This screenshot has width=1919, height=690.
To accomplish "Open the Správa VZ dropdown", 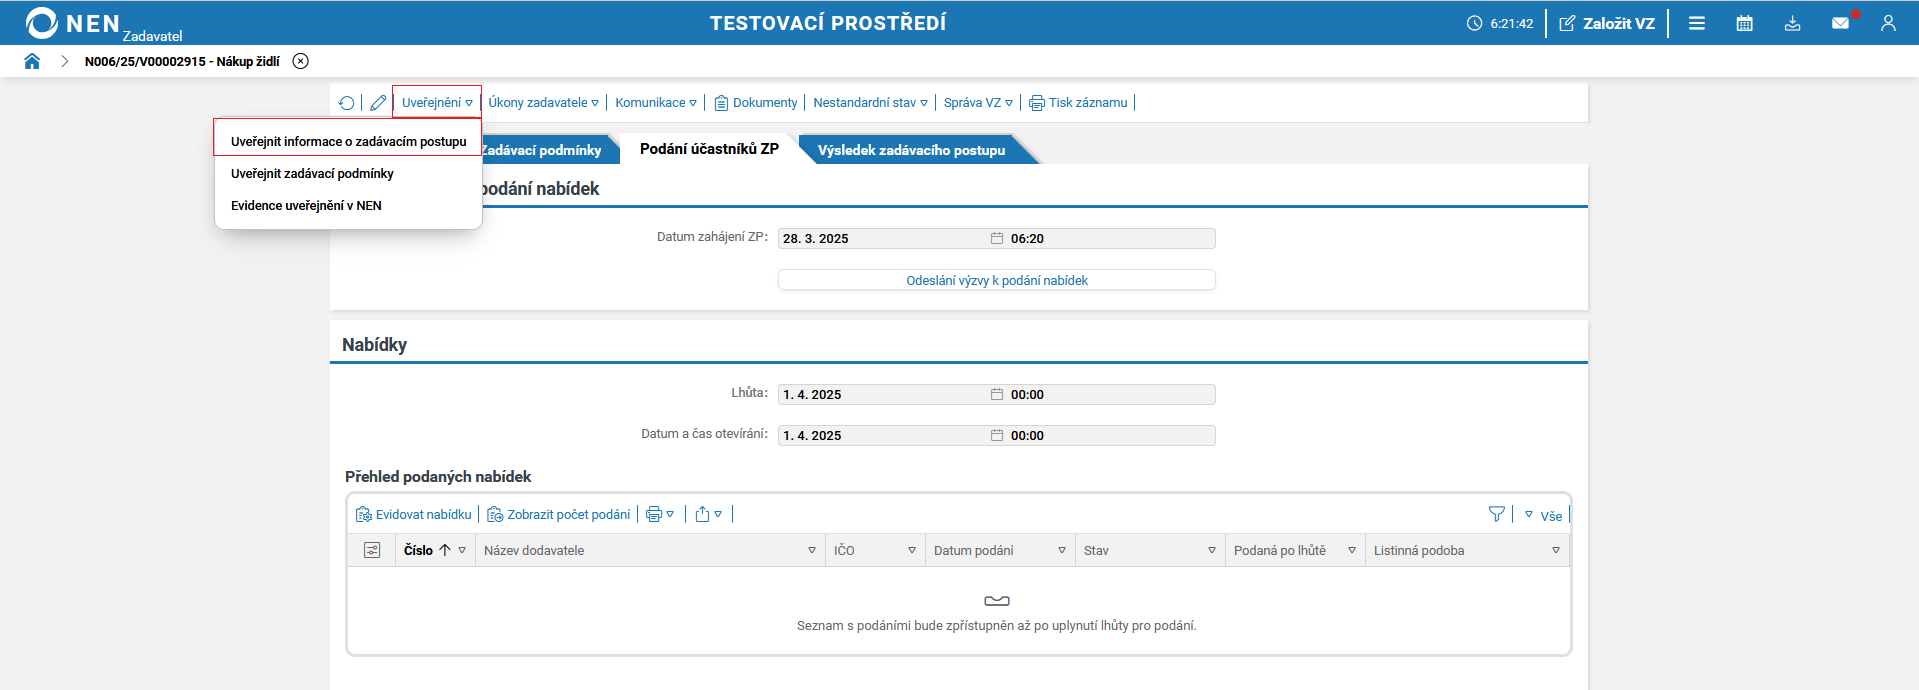I will pos(978,103).
